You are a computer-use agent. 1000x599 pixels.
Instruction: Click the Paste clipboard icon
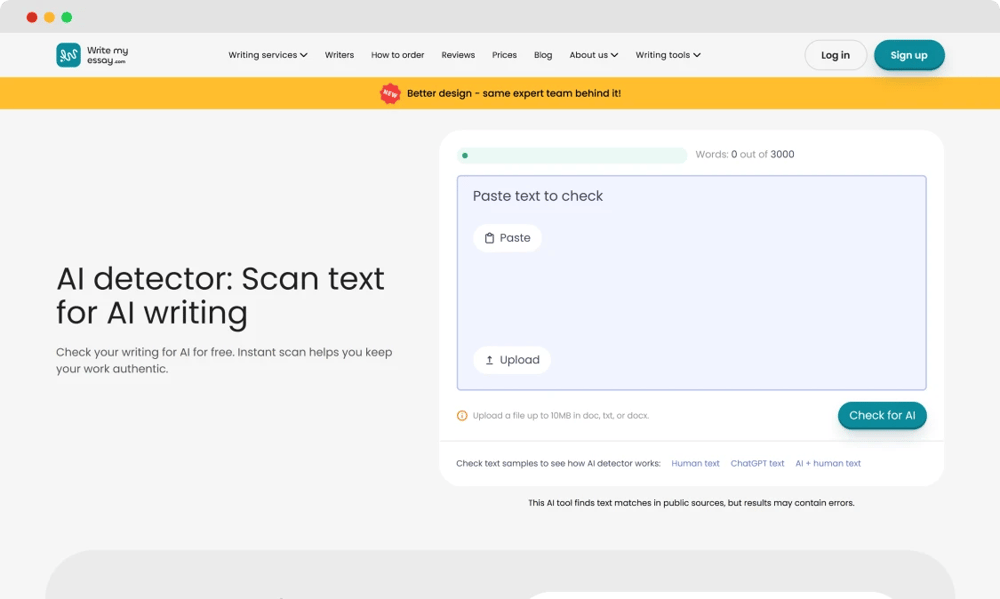pyautogui.click(x=487, y=238)
